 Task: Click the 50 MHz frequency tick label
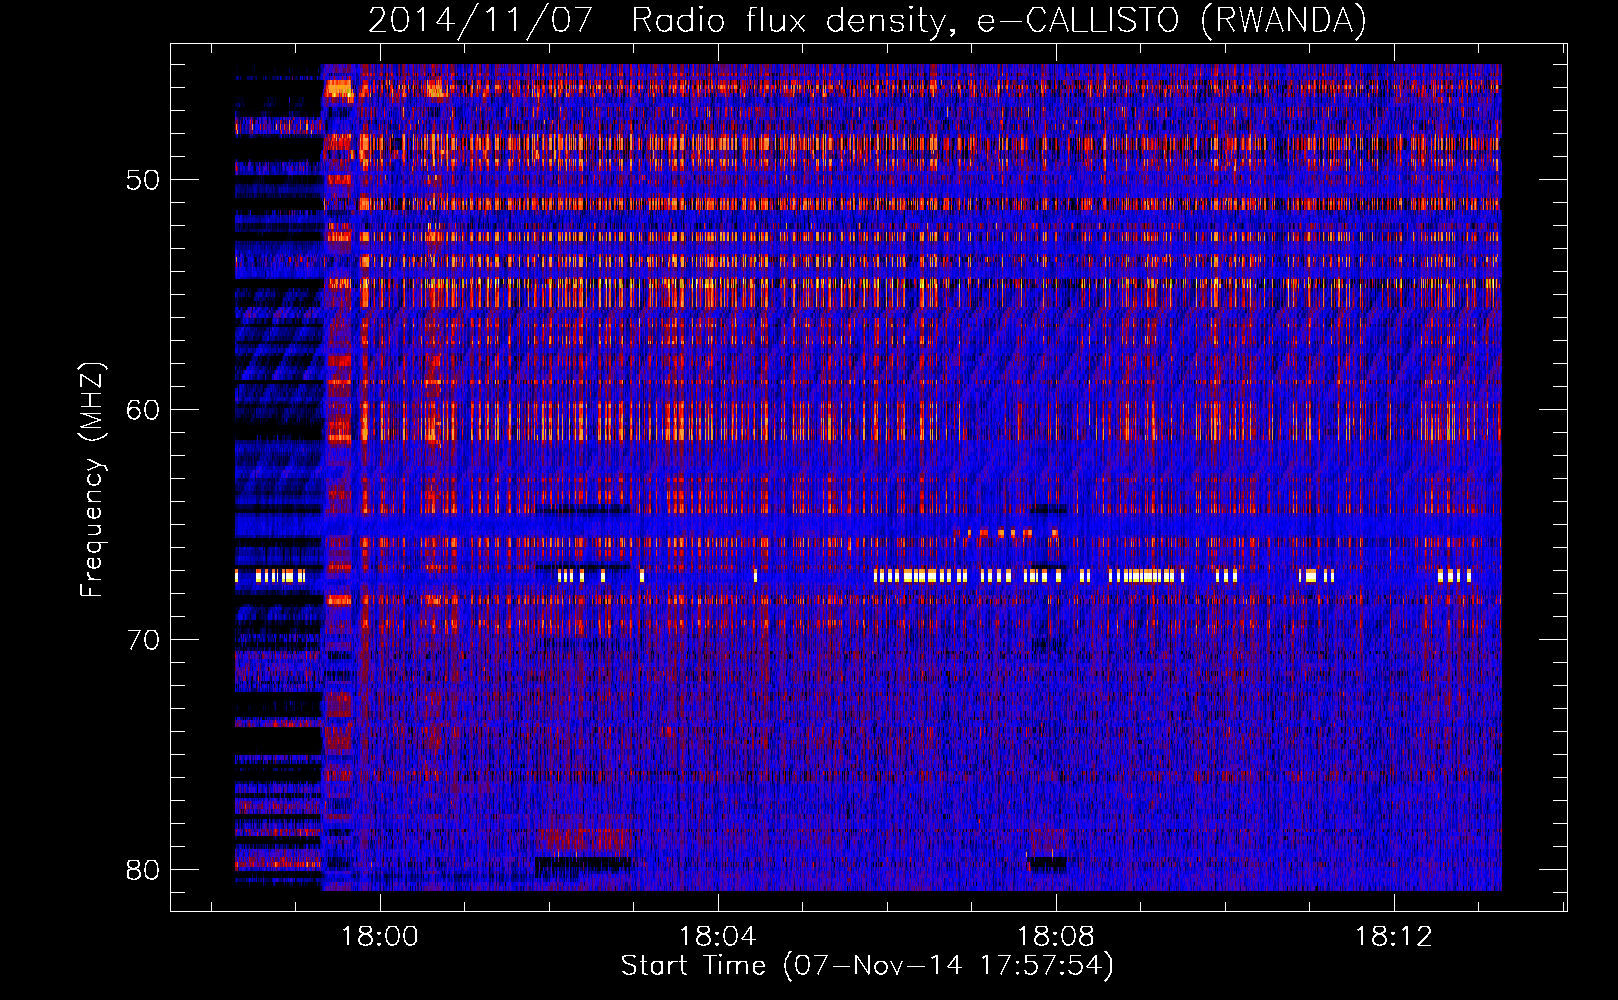click(143, 181)
